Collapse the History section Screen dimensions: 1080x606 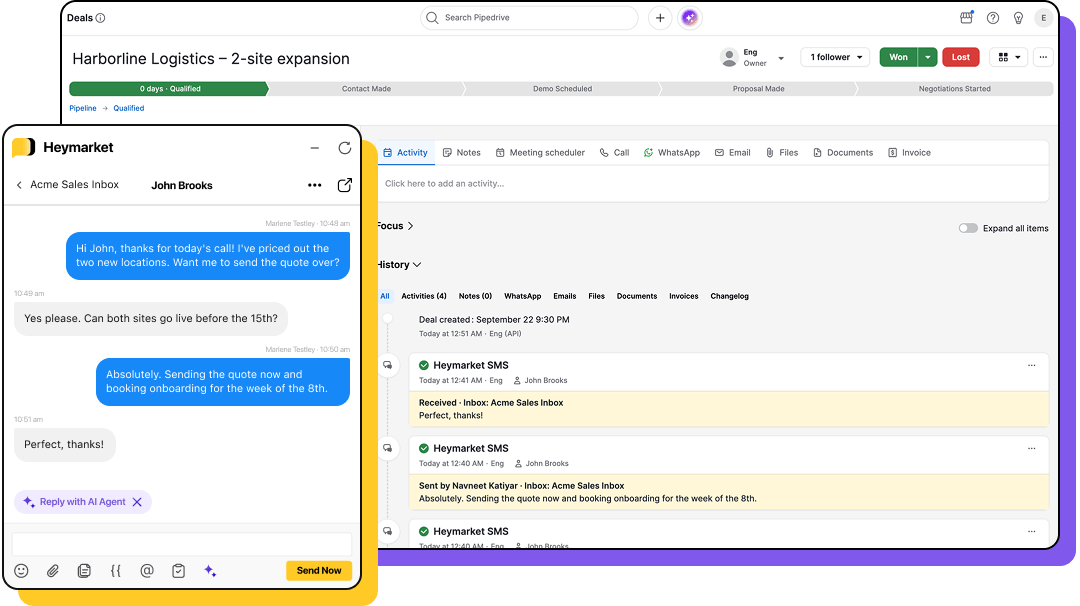click(399, 264)
